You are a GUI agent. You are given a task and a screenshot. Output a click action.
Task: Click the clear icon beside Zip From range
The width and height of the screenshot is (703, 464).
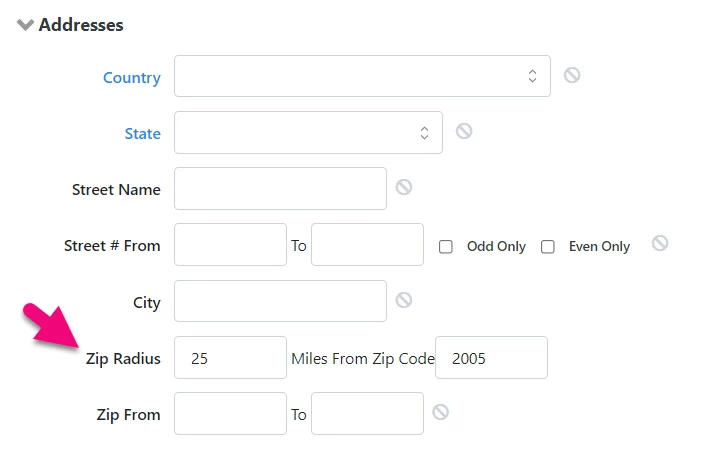[x=440, y=412]
